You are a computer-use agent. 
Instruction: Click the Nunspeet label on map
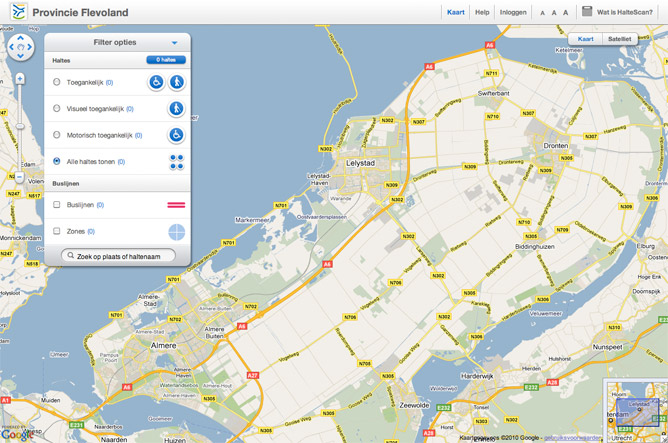608,347
